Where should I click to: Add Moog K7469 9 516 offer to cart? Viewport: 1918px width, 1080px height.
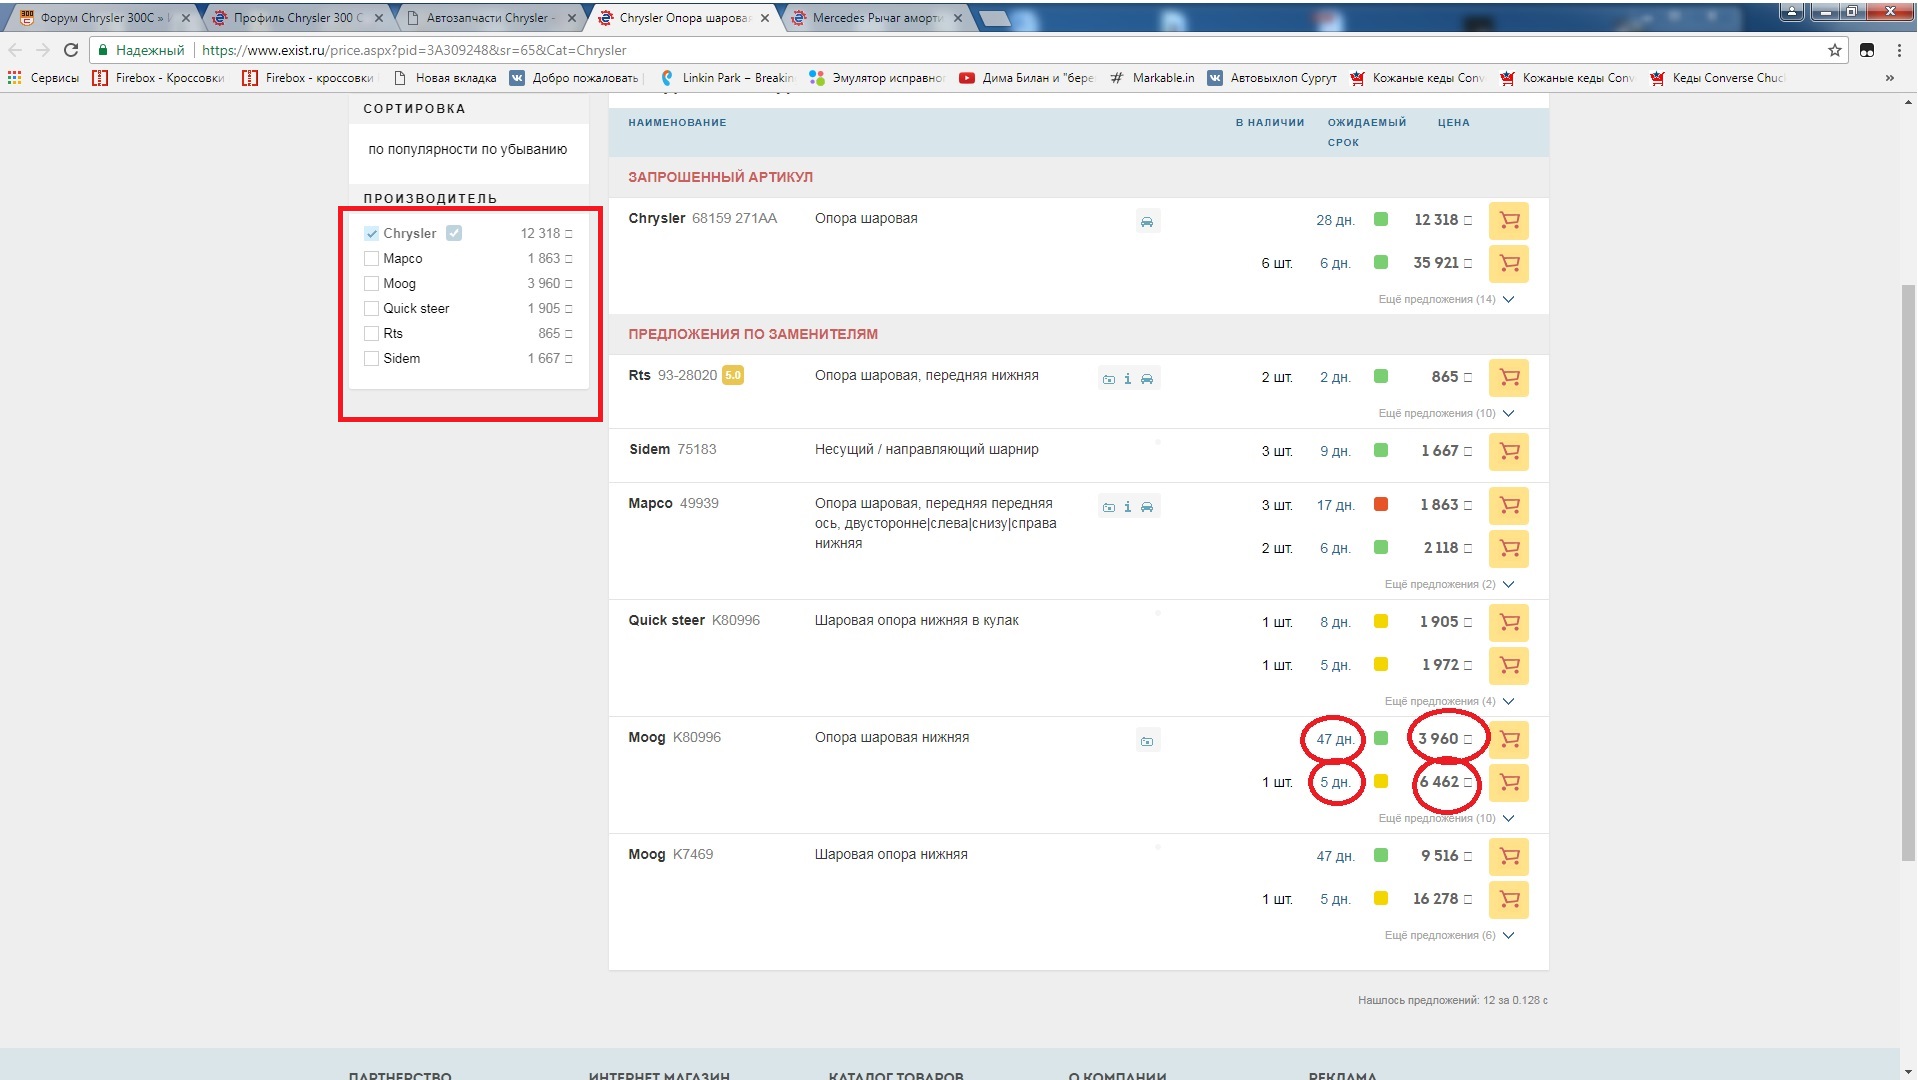1509,857
